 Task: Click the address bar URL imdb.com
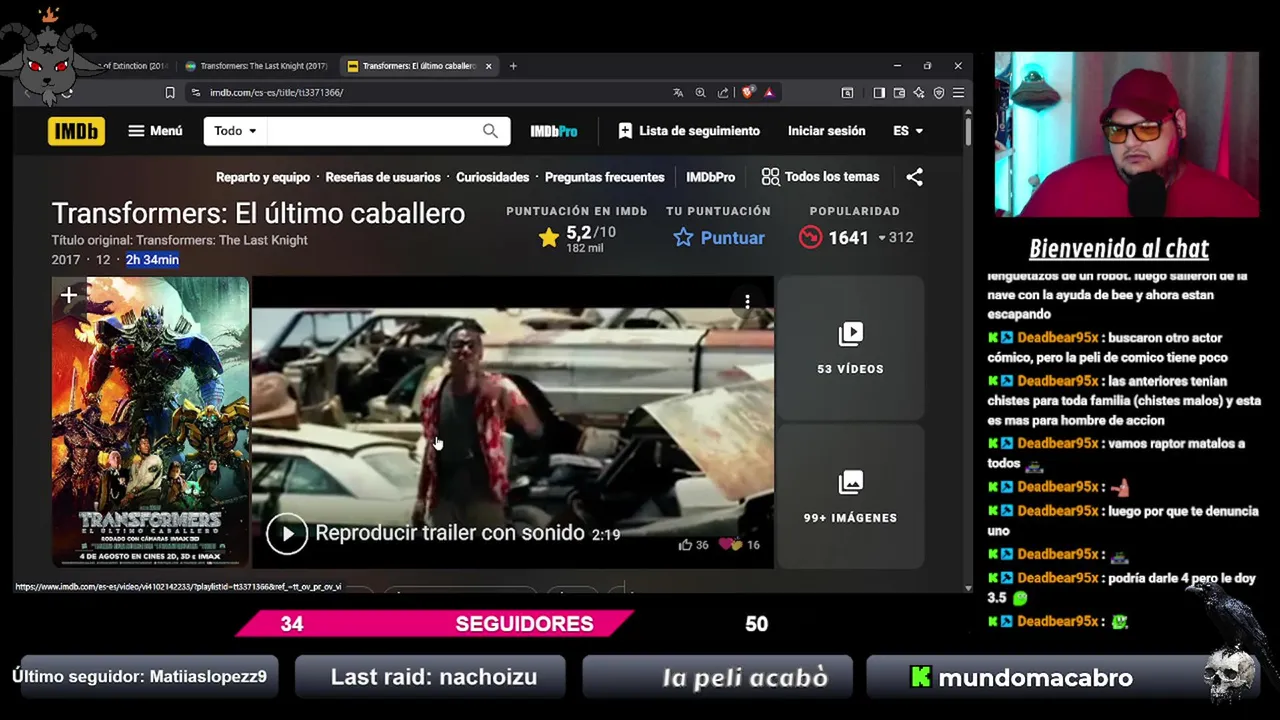[276, 93]
